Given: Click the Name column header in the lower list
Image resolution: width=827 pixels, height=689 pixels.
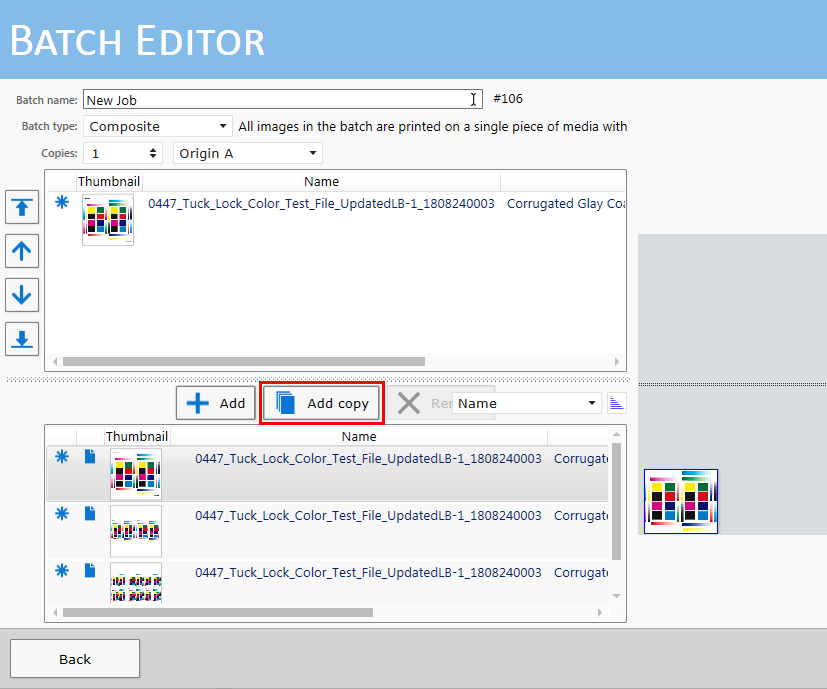Looking at the screenshot, I should point(358,436).
